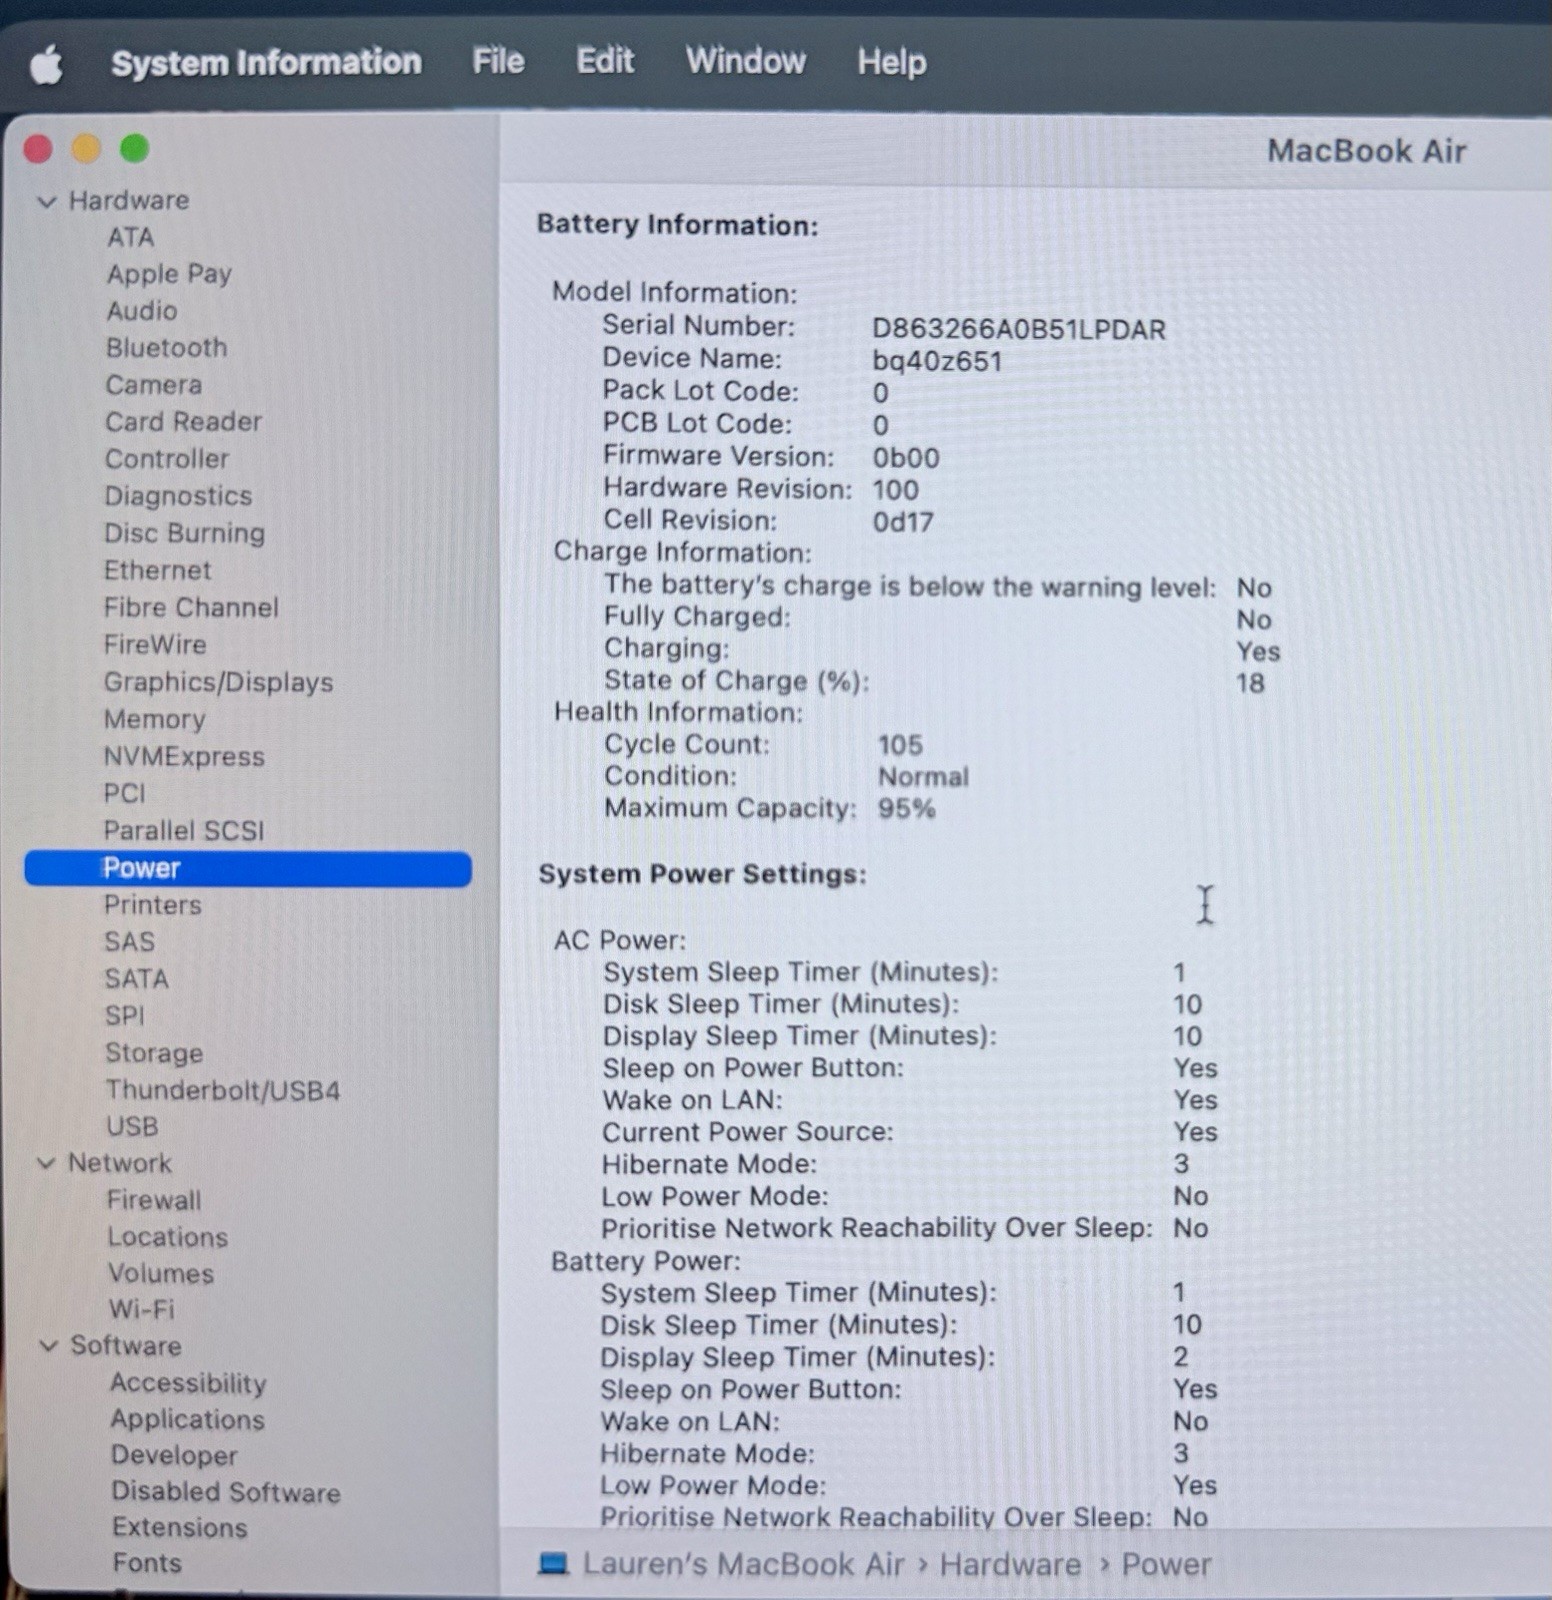Select Fonts under Software
The width and height of the screenshot is (1552, 1600).
pos(147,1563)
